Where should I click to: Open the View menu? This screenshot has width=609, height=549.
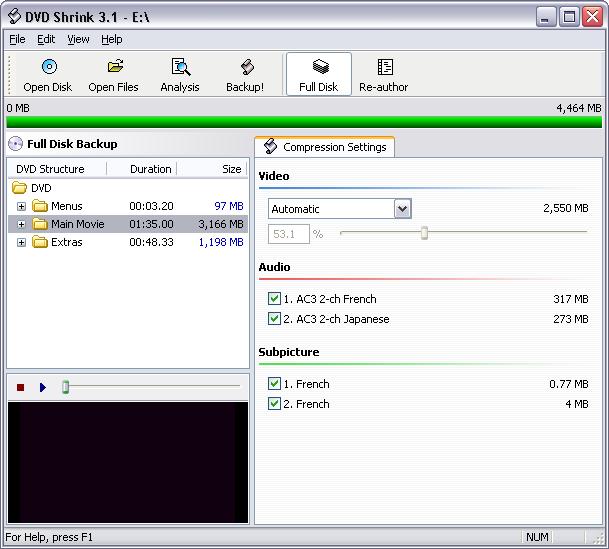point(78,39)
